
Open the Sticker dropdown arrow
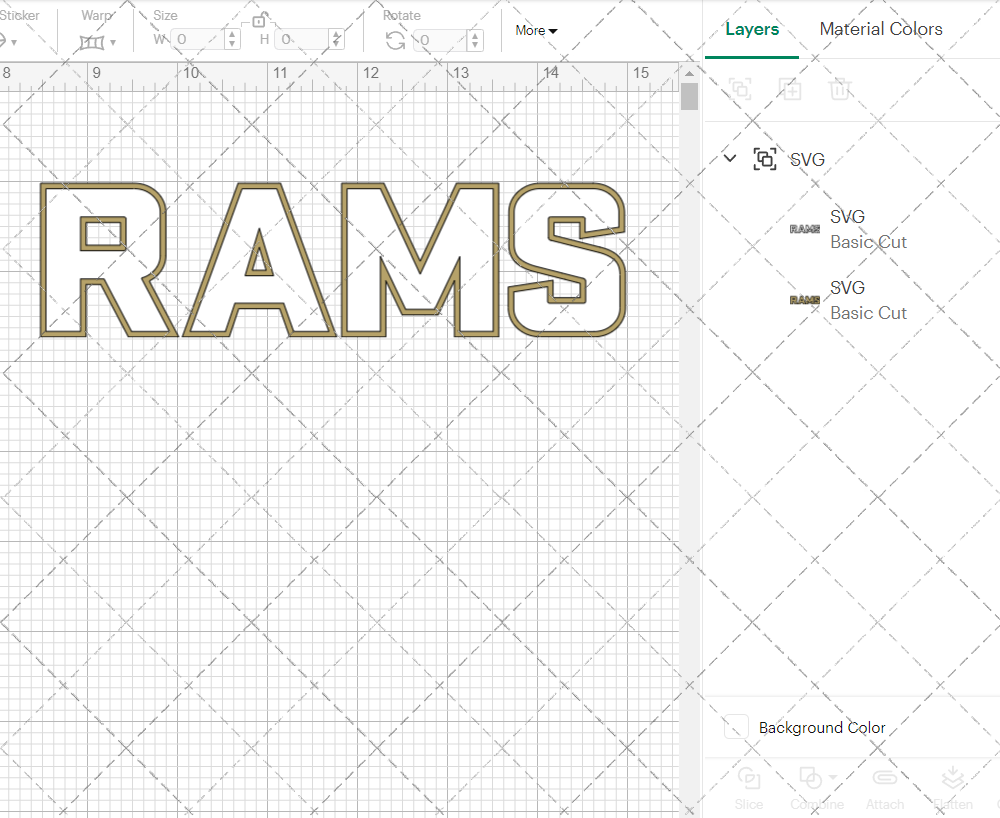point(13,43)
